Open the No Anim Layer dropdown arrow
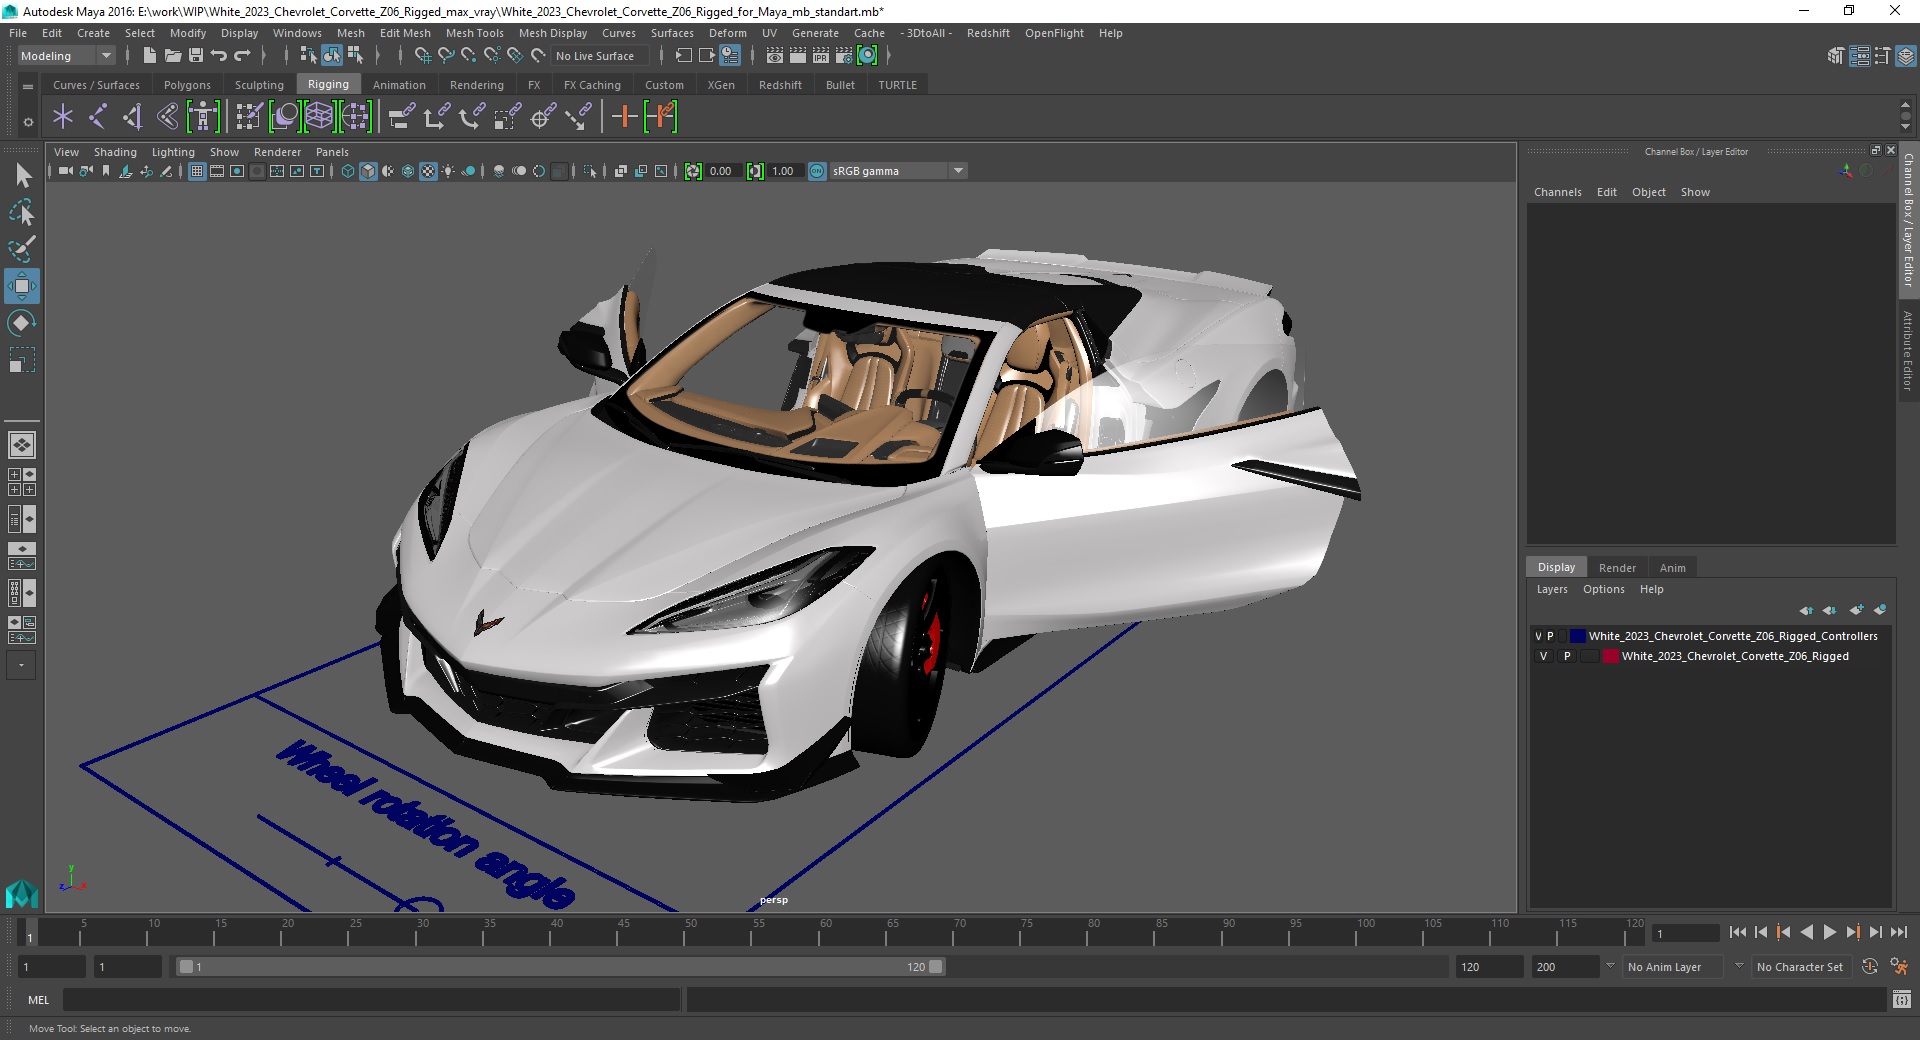The image size is (1920, 1040). 1610,966
